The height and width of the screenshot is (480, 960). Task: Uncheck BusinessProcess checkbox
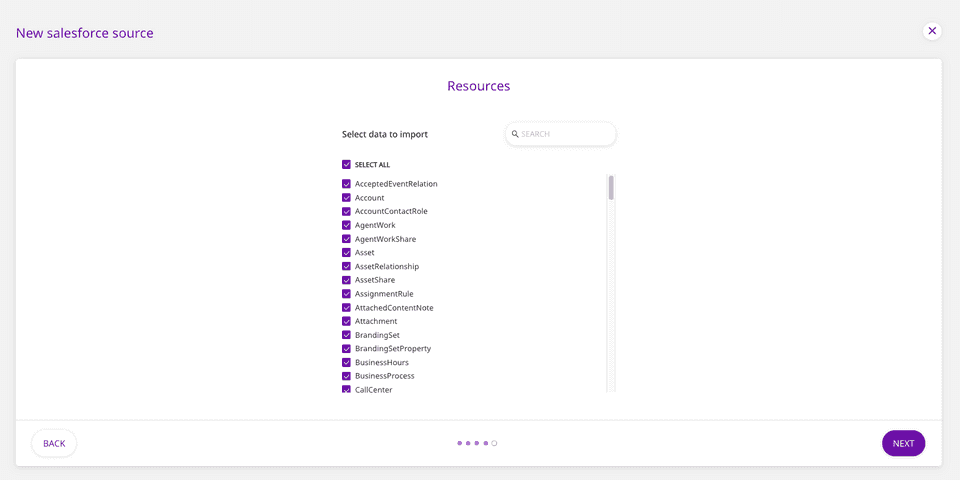[346, 376]
